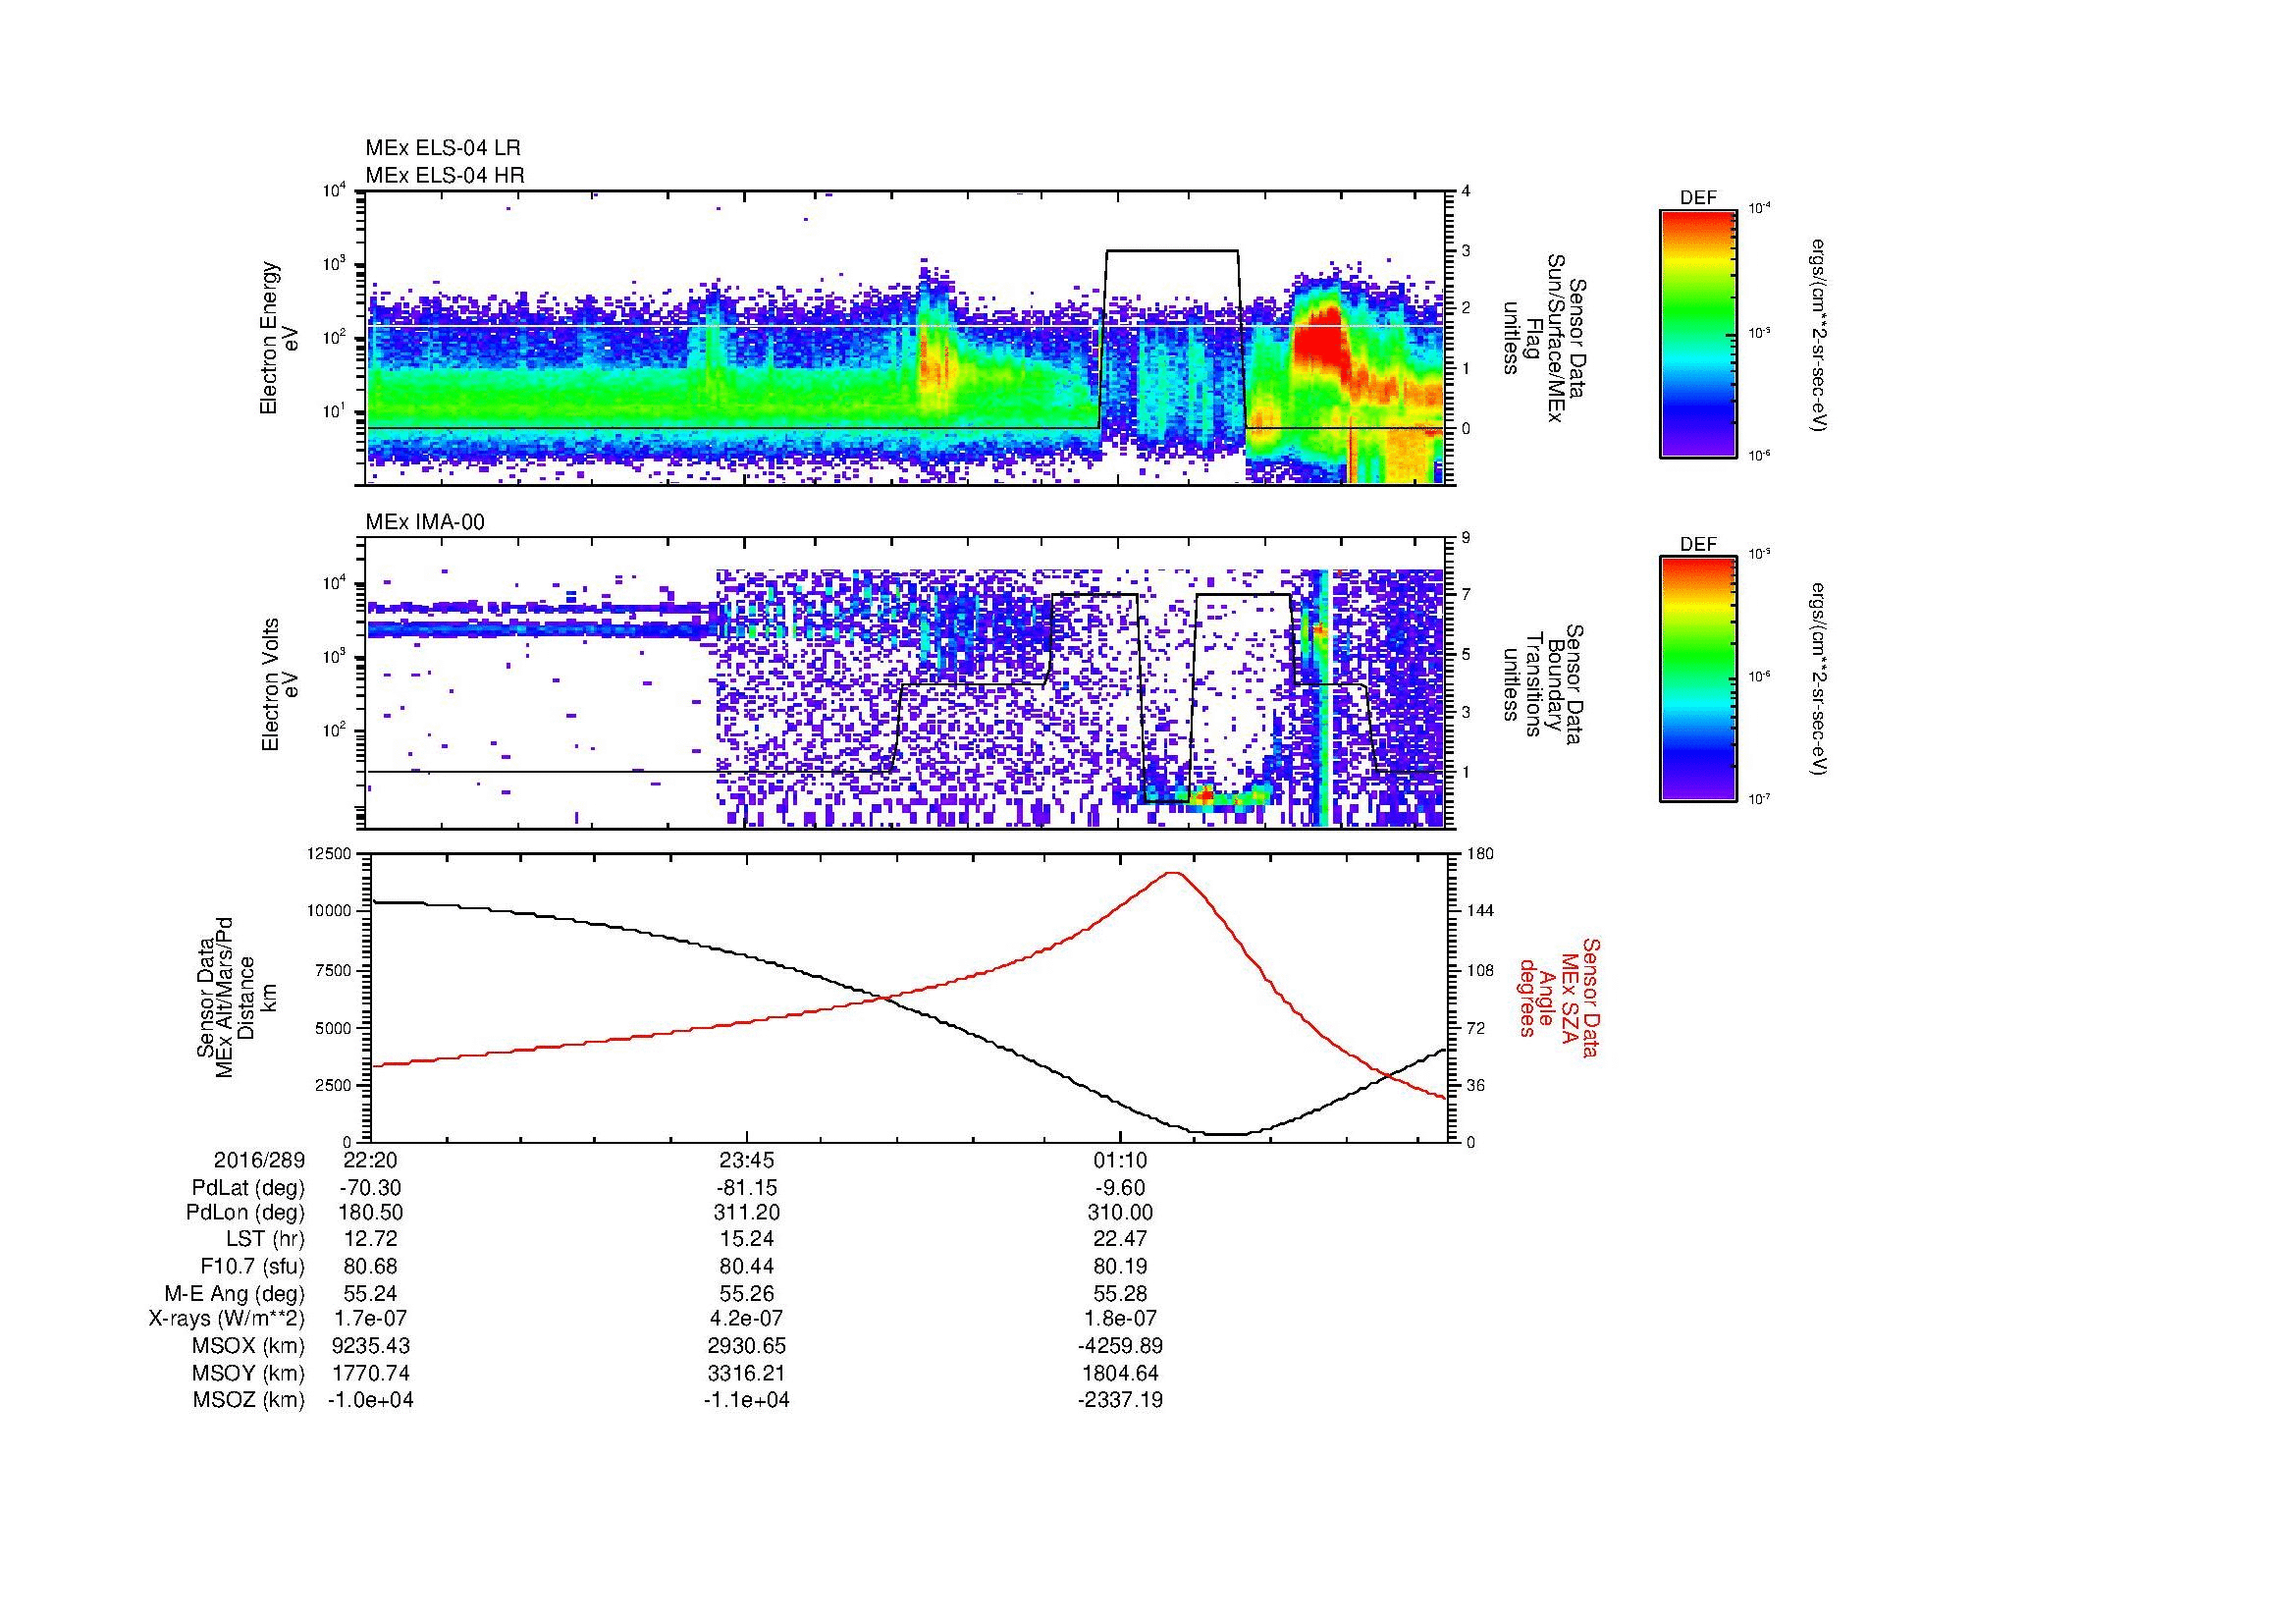Click the 180 degree SZA axis tick
Viewport: 2296px width, 1623px height.
click(1480, 853)
